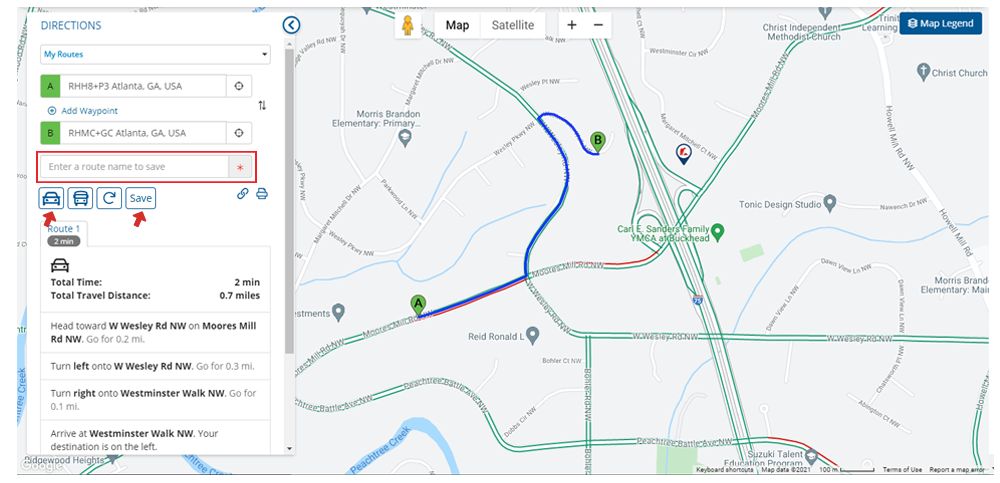
Task: Select bus transit mode
Action: coord(81,198)
